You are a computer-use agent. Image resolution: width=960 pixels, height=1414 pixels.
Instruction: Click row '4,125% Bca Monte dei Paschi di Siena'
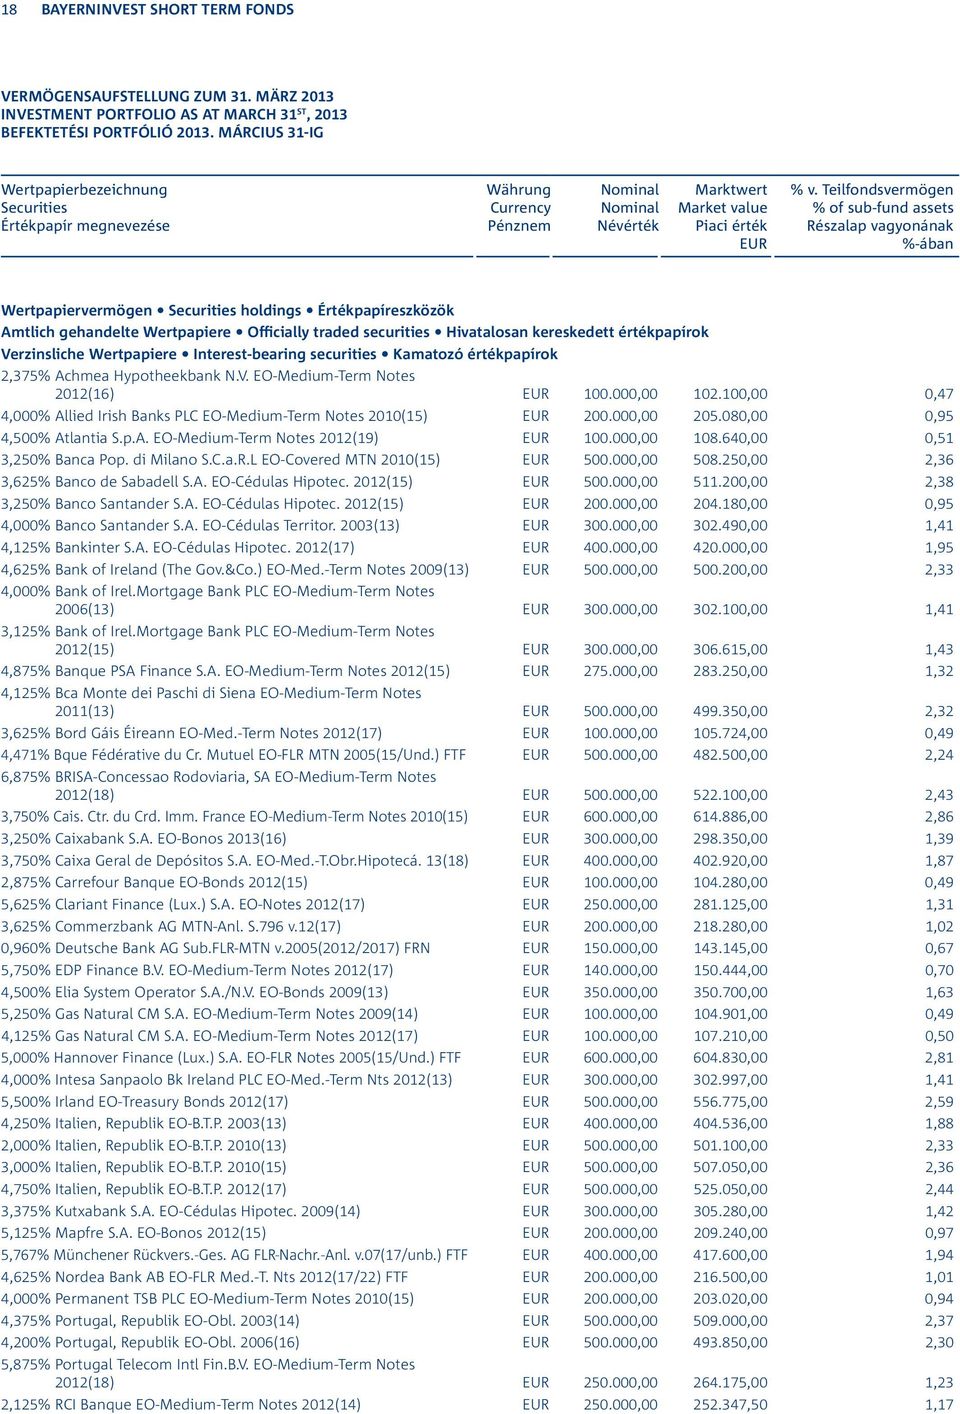point(477,702)
